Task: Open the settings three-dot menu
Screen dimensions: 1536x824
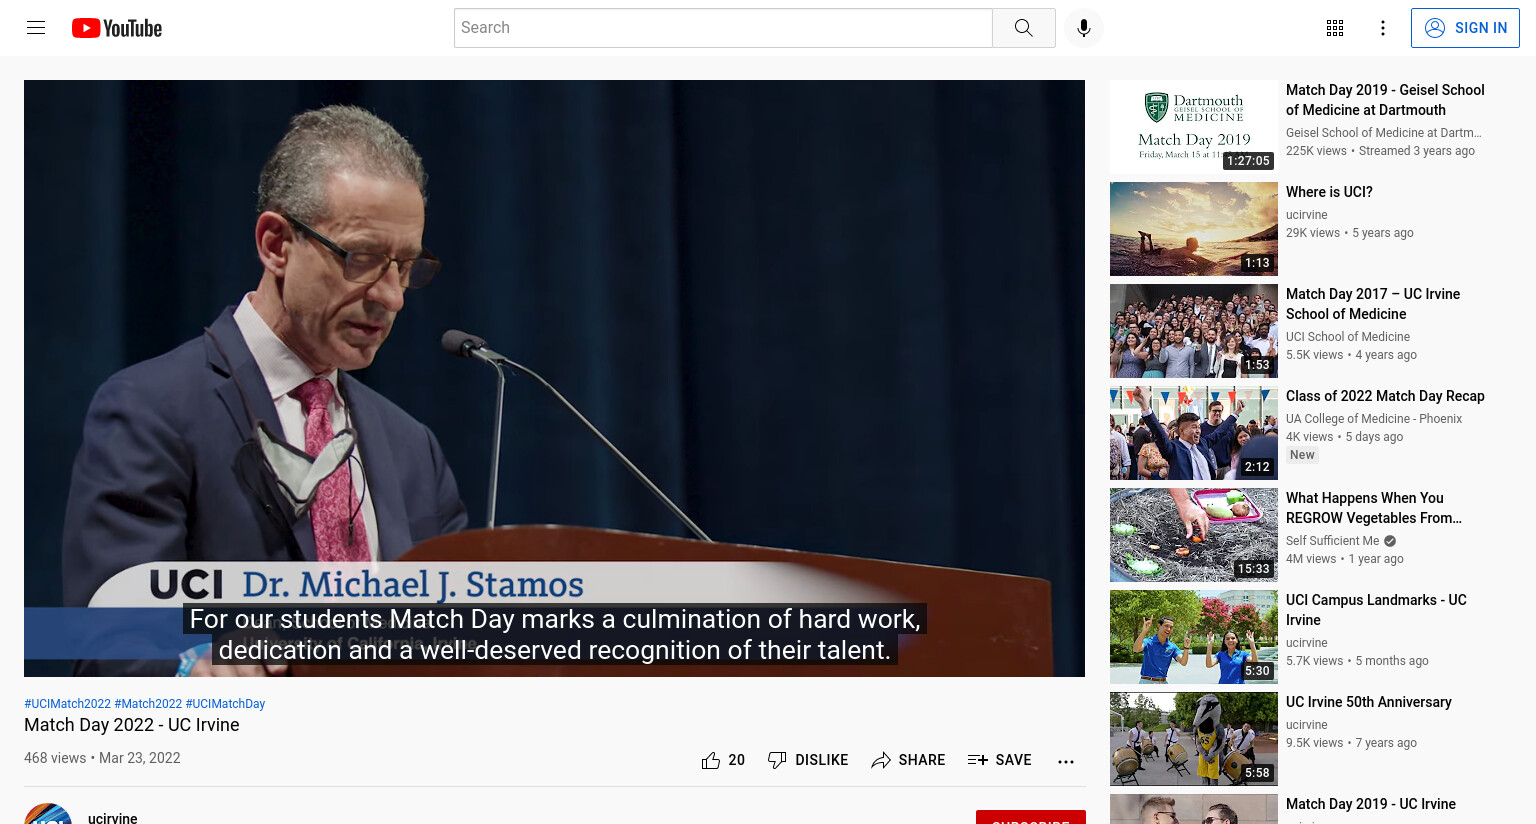Action: pos(1383,28)
